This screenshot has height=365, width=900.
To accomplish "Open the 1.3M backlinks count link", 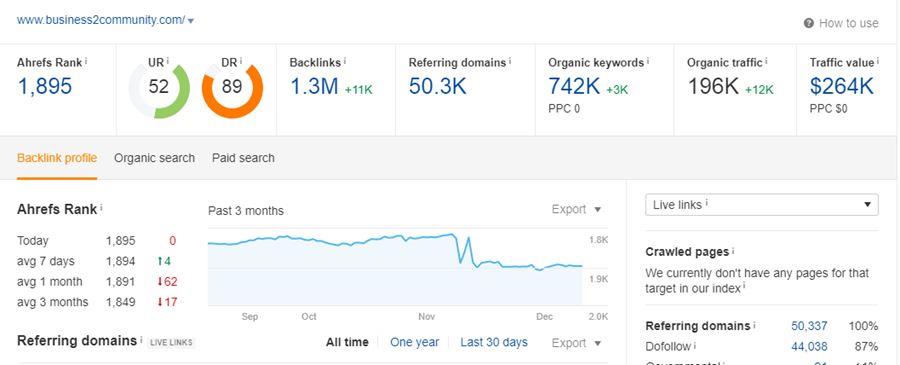I will pyautogui.click(x=314, y=86).
